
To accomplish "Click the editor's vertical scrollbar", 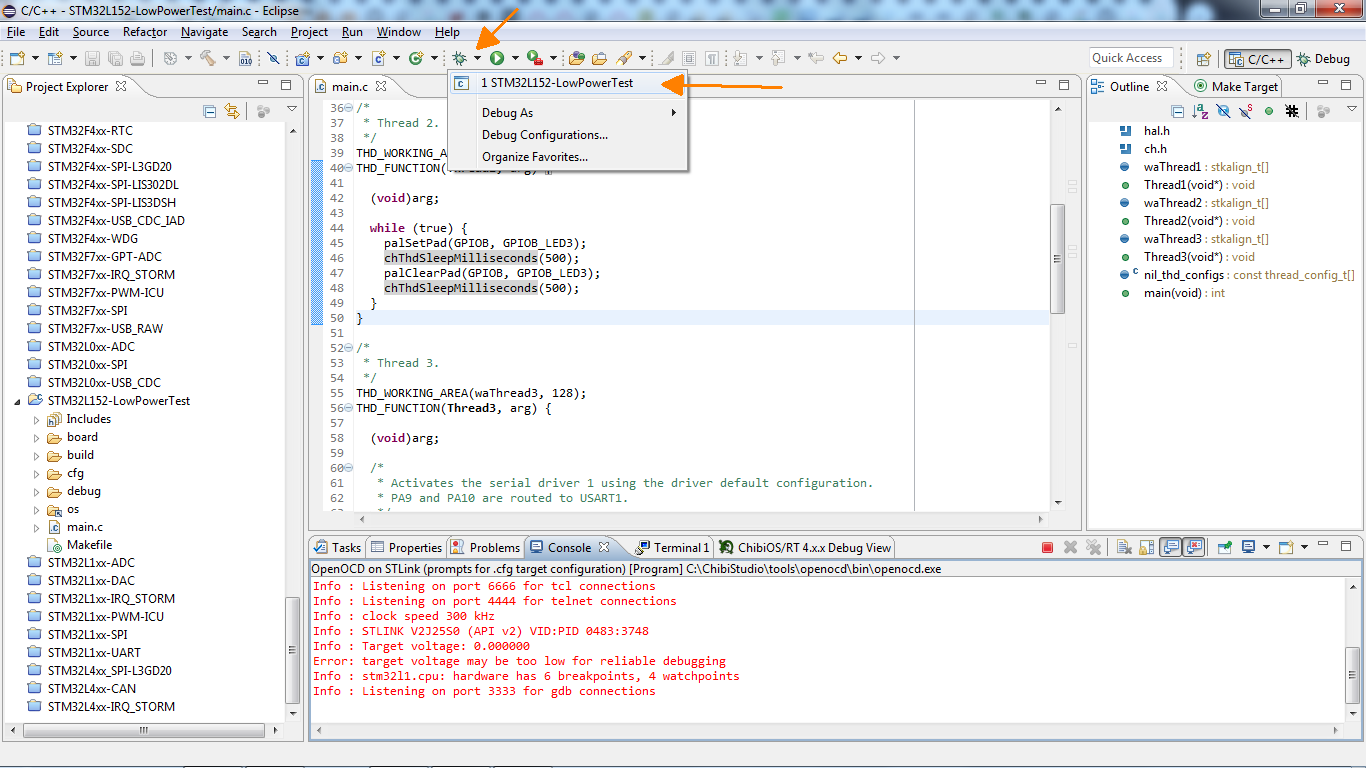I will click(x=1057, y=260).
